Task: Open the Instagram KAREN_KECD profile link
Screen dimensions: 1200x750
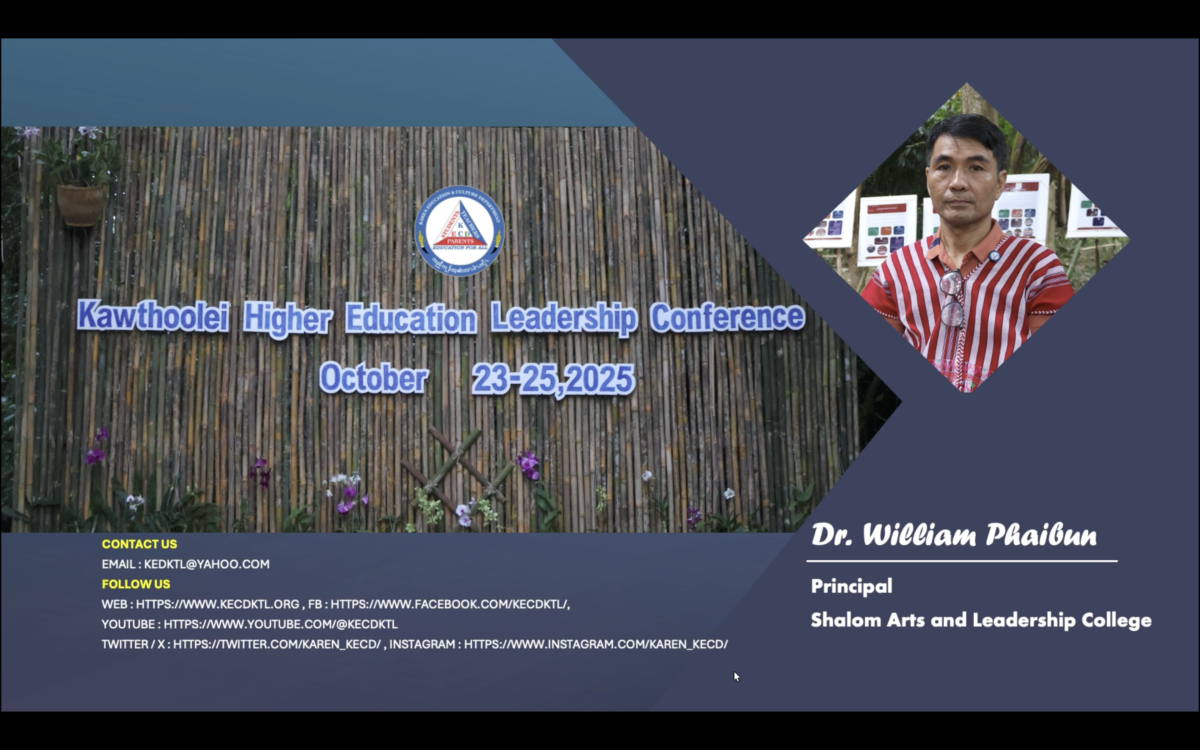Action: [x=596, y=644]
